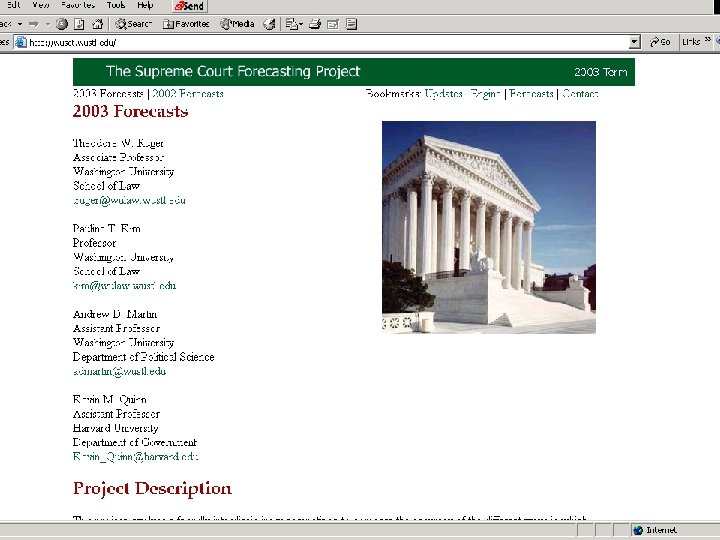
Task: Expand the Links toolbar chevron
Action: 708,40
